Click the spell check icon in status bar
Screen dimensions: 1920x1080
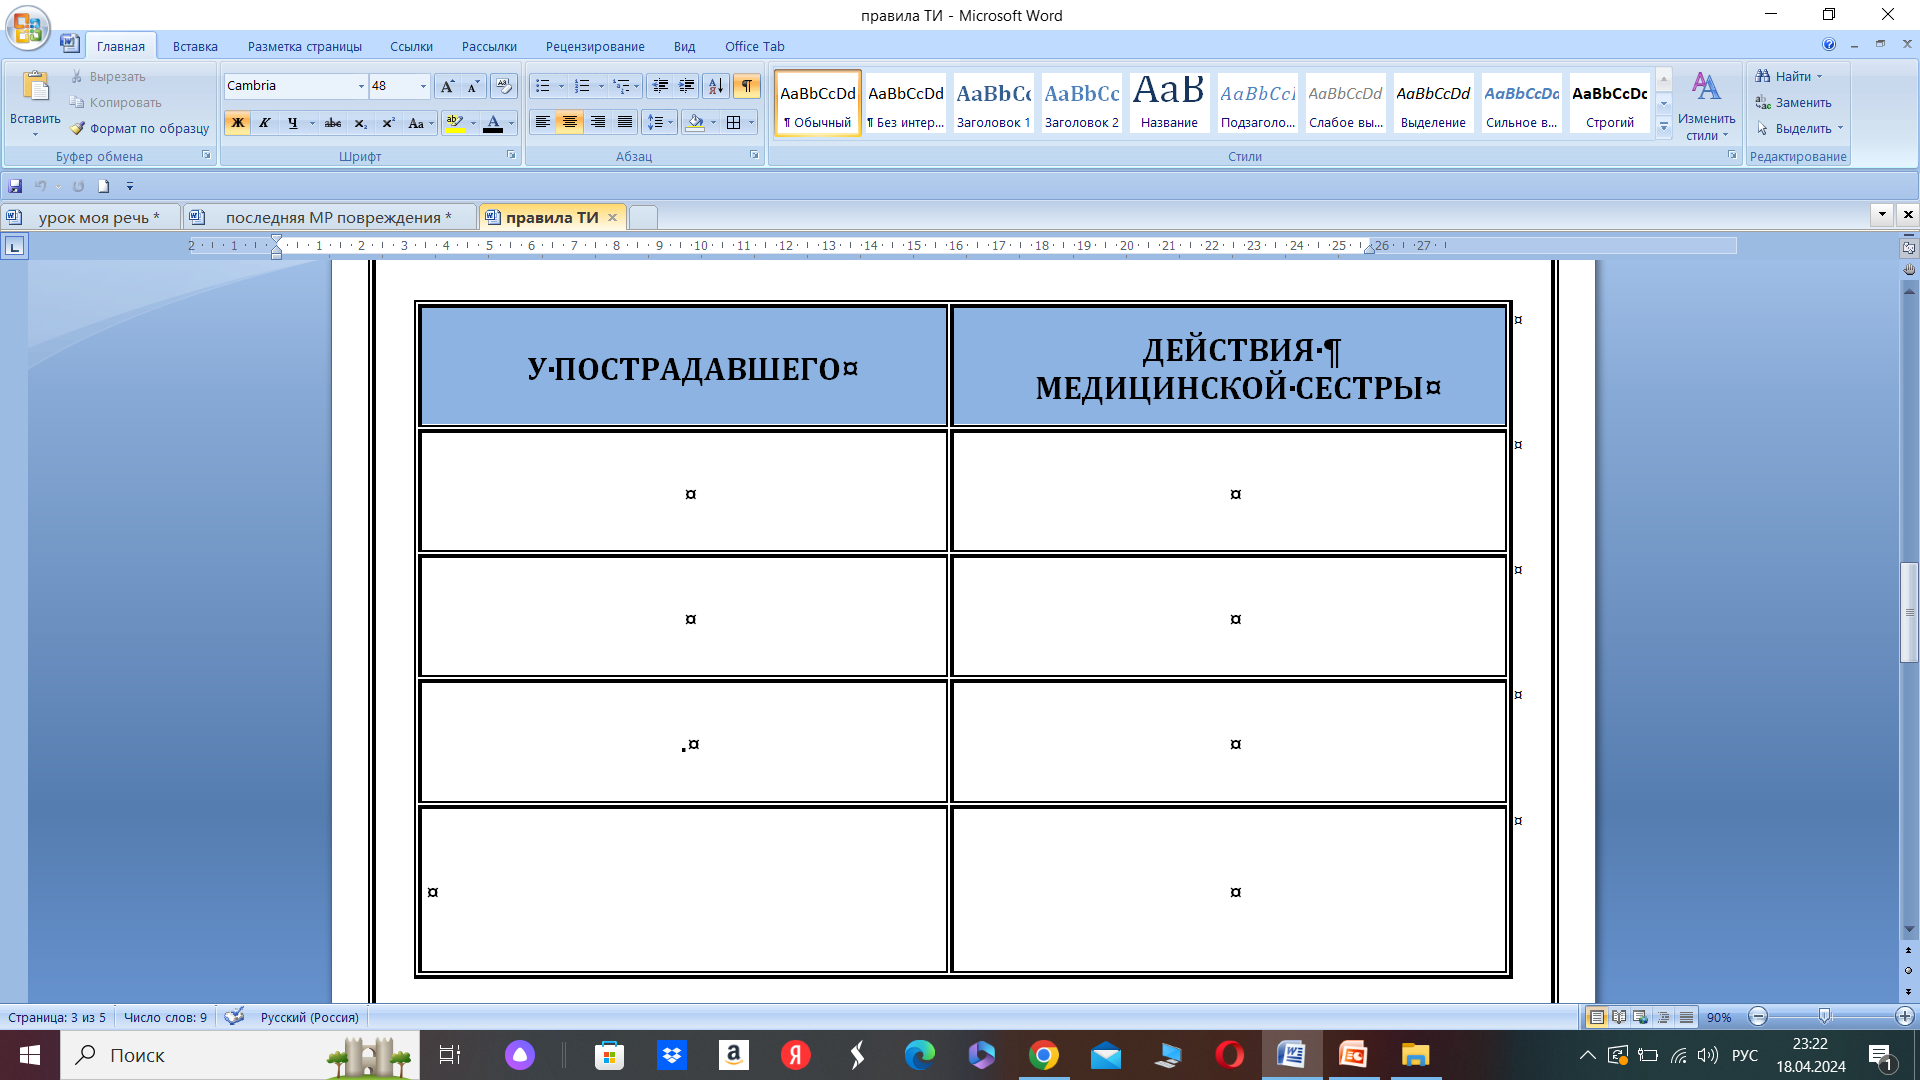coord(234,1017)
